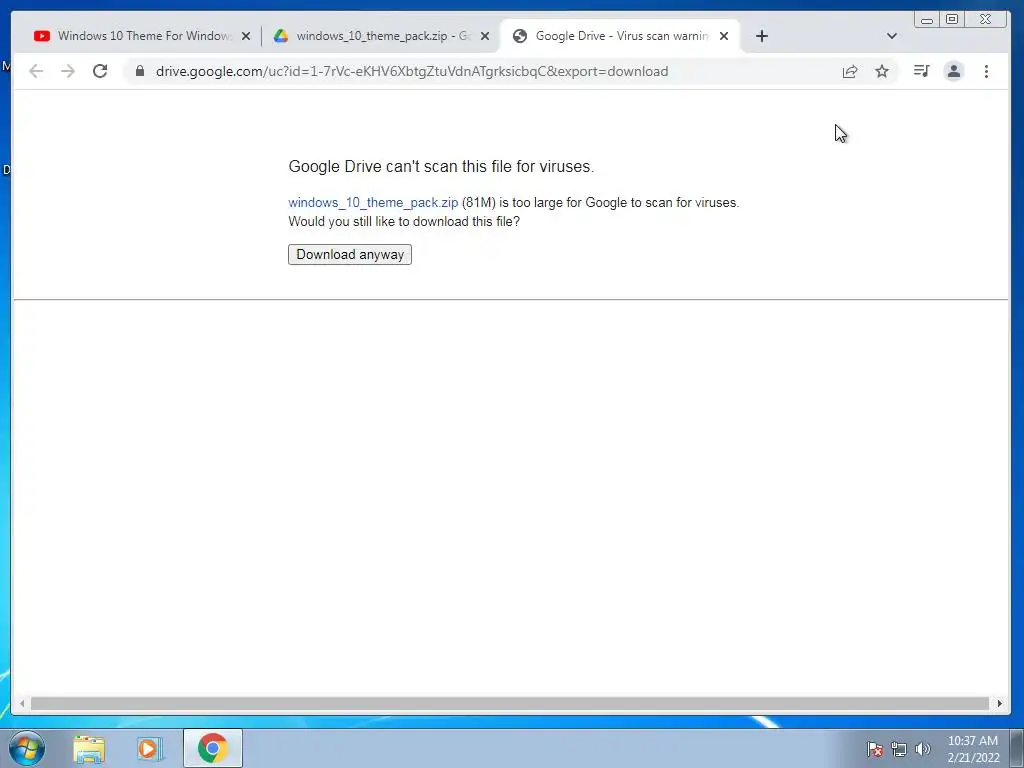Screen dimensions: 1024x768
Task: Click the Chrome taskbar icon
Action: [x=213, y=748]
